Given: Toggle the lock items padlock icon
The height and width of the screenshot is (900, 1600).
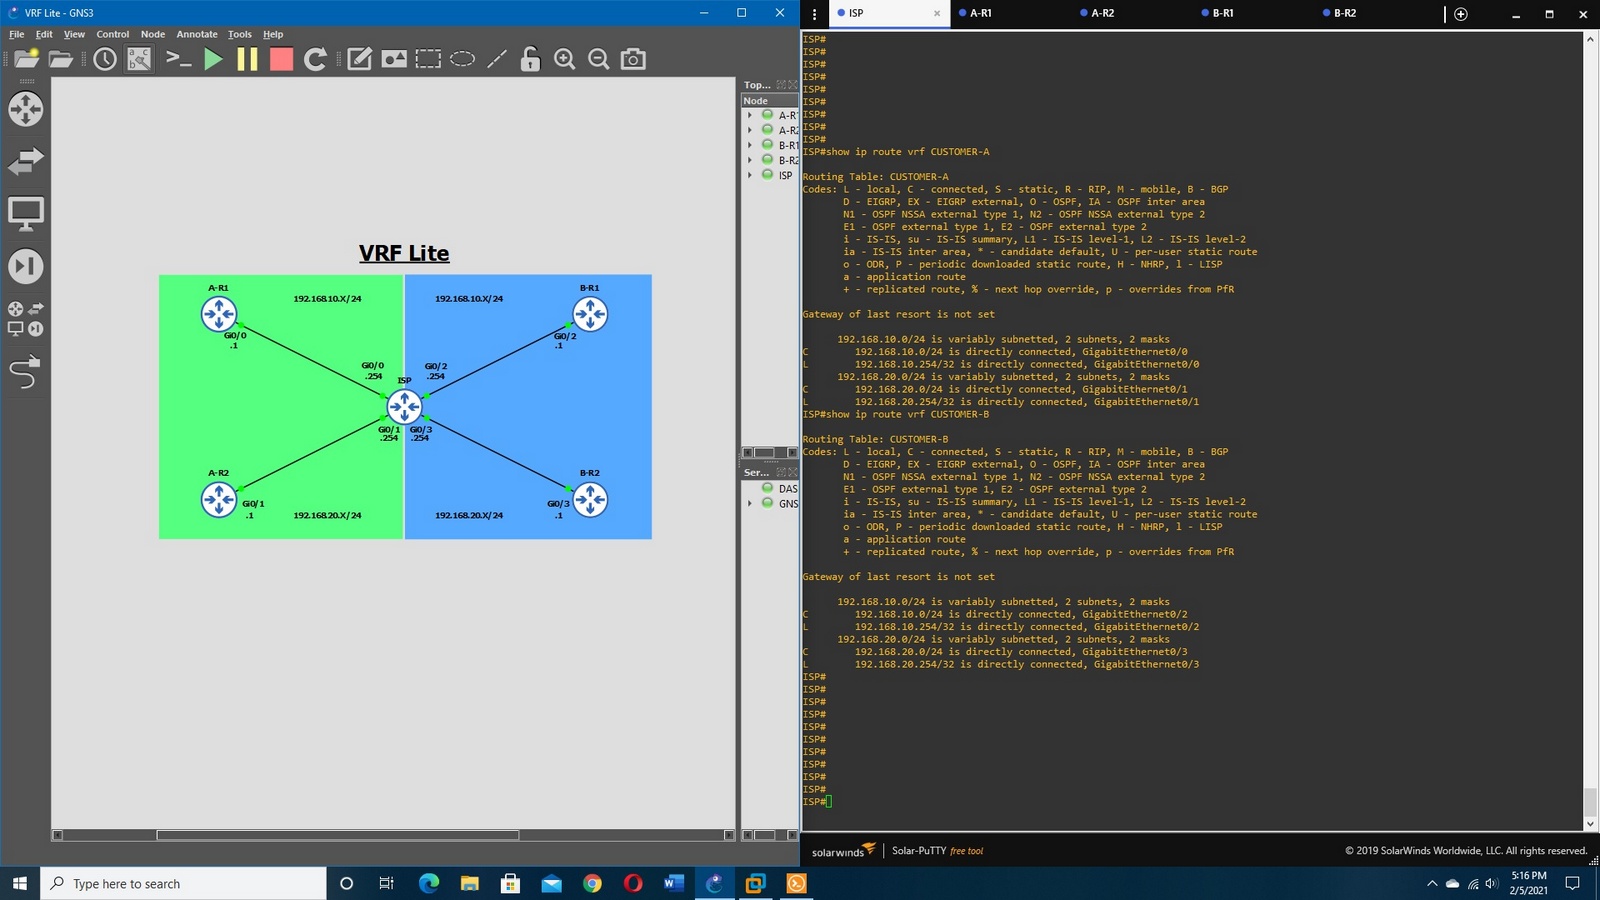Looking at the screenshot, I should [530, 60].
